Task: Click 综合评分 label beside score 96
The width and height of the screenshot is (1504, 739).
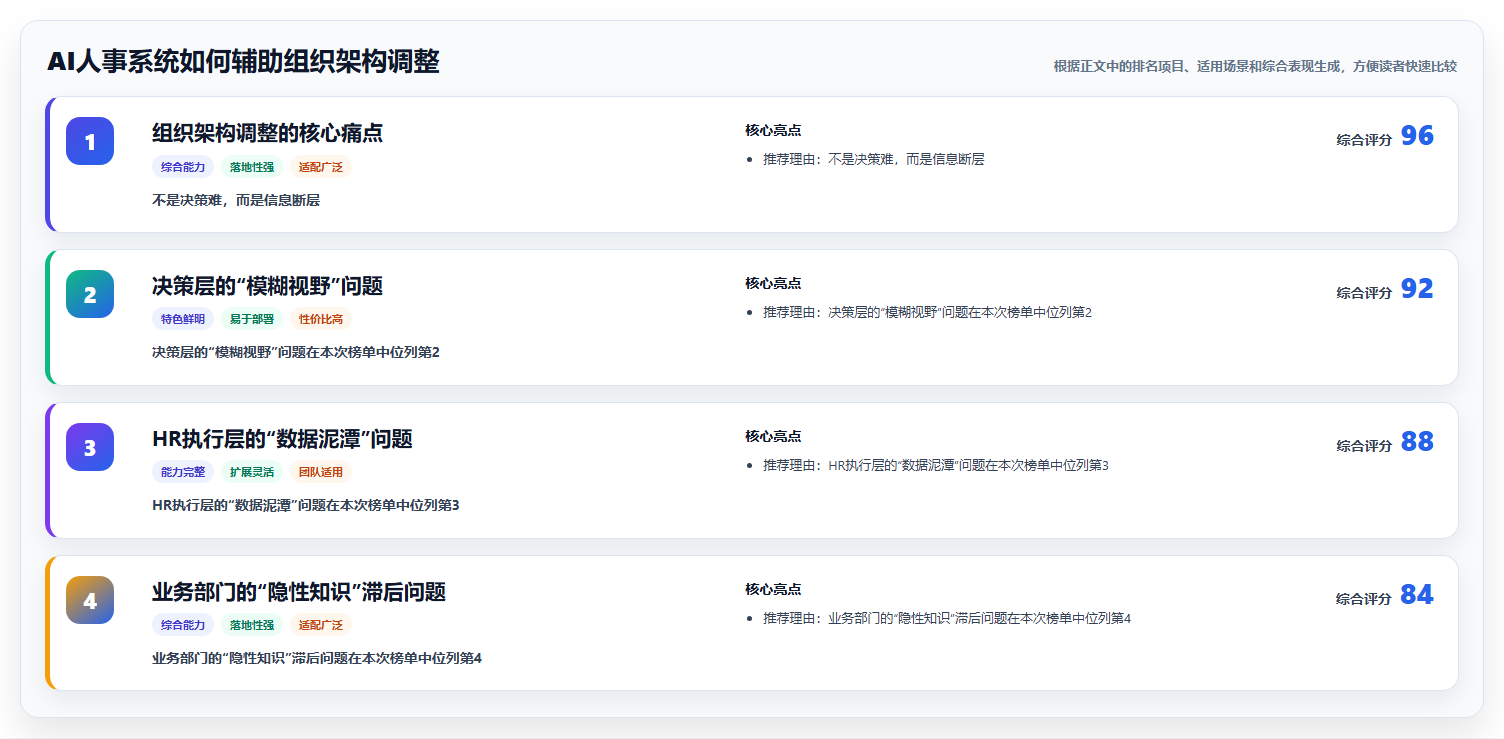Action: [1364, 140]
